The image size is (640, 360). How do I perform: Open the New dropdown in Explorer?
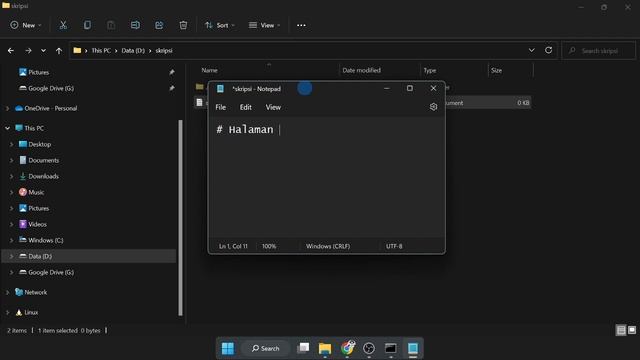click(x=26, y=25)
